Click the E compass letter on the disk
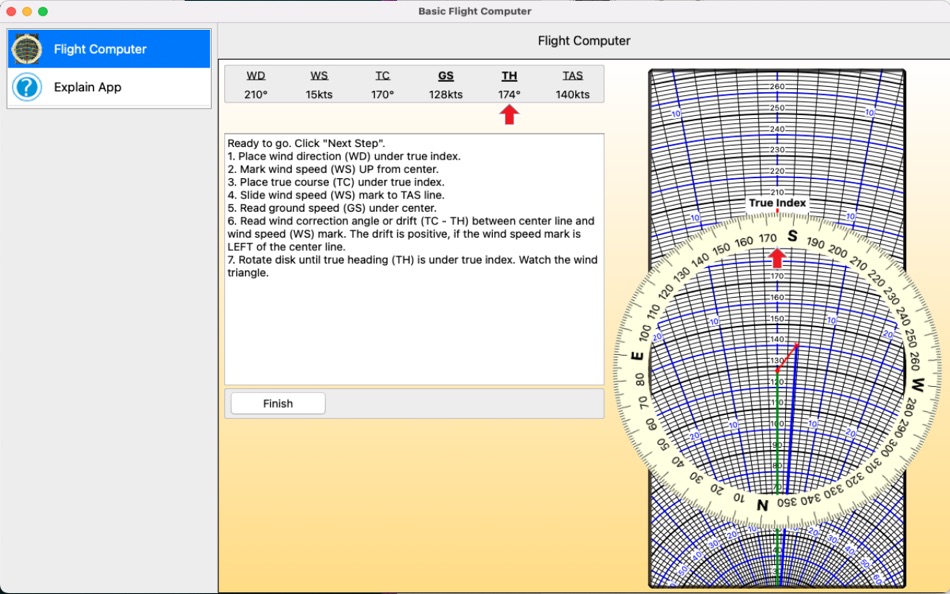The image size is (950, 594). point(636,355)
